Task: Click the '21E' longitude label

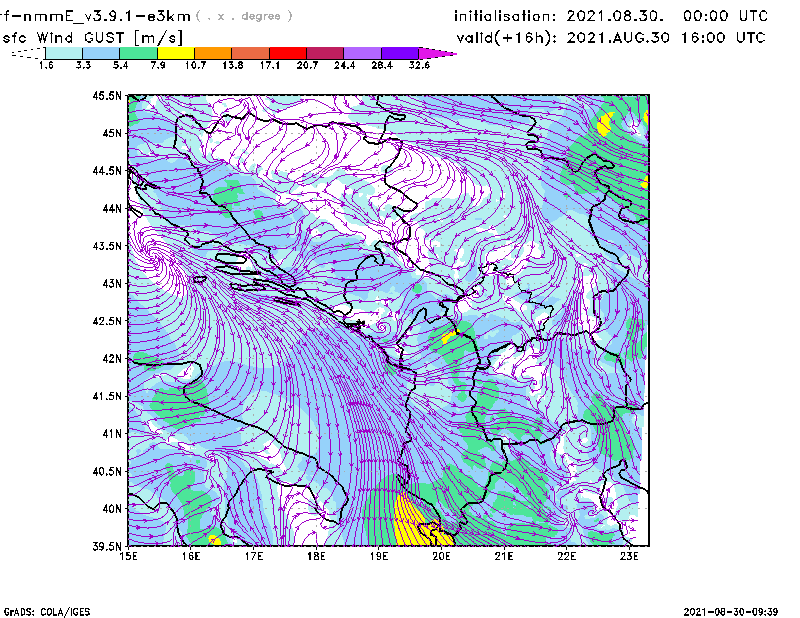Action: [x=504, y=556]
